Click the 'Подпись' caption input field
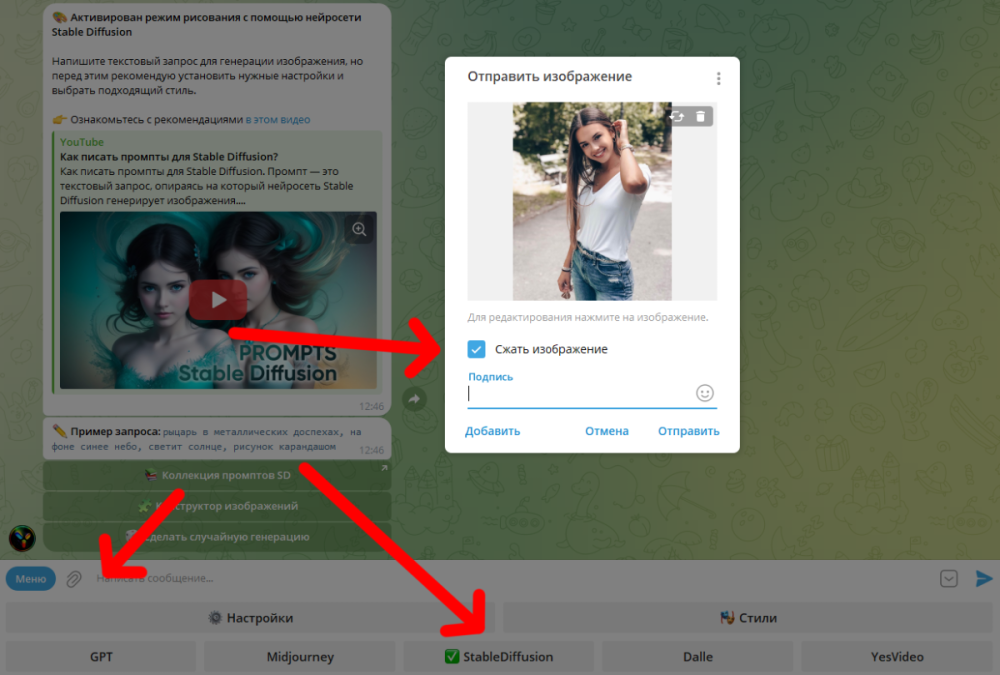Viewport: 1000px width, 675px height. [x=580, y=394]
